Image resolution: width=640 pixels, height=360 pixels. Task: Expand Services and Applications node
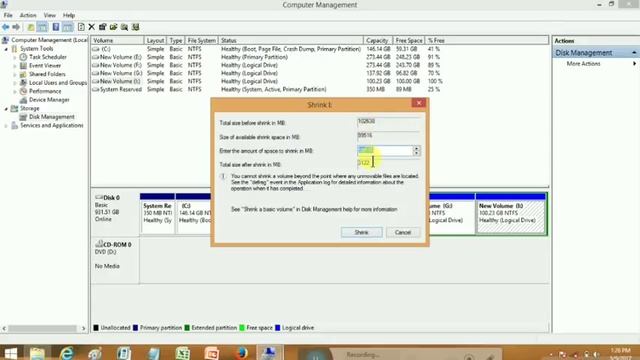(6, 126)
